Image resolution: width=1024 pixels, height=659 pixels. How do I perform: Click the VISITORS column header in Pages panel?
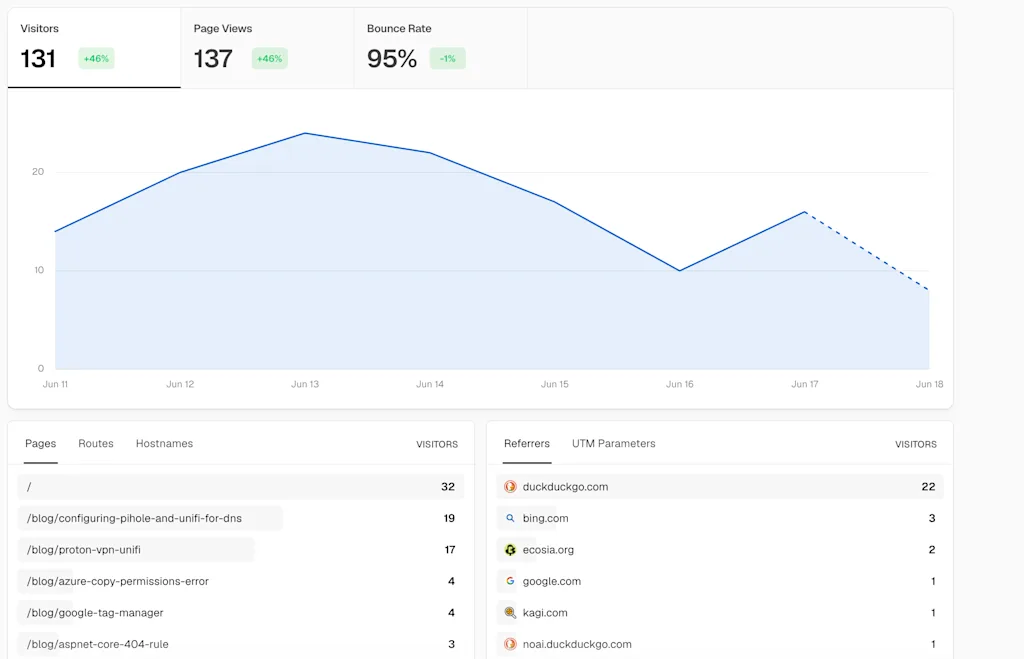437,444
